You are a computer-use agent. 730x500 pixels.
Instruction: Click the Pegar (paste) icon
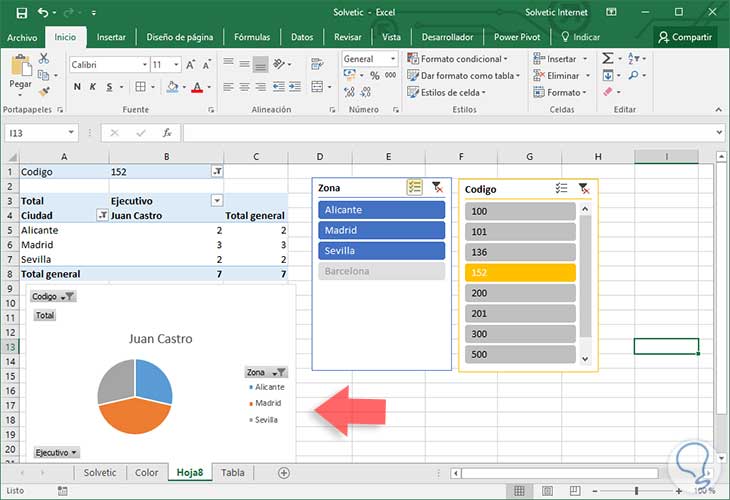click(20, 68)
